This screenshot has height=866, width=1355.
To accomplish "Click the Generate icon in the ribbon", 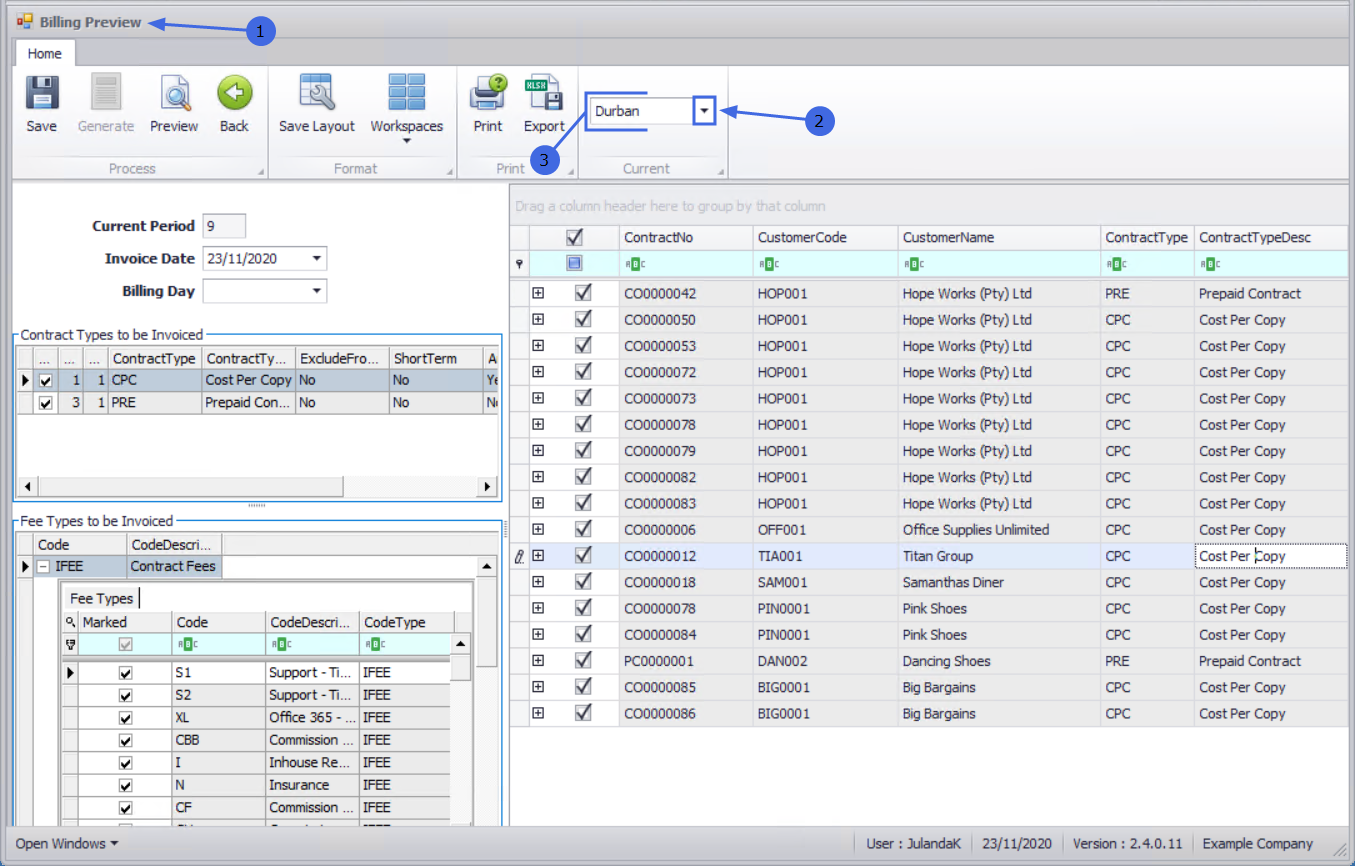I will point(106,94).
